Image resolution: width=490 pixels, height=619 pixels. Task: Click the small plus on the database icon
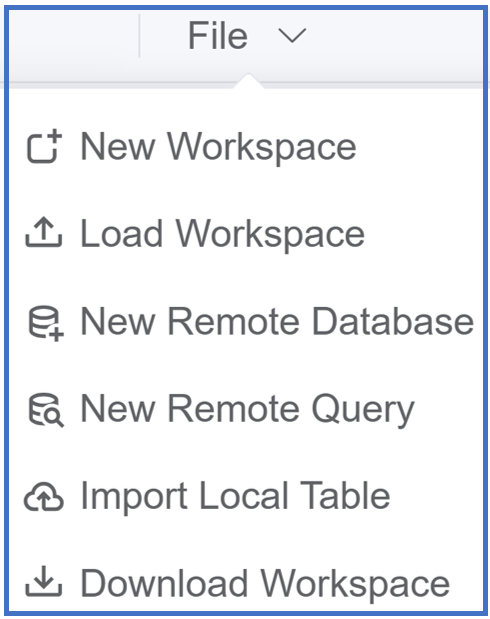coord(57,335)
